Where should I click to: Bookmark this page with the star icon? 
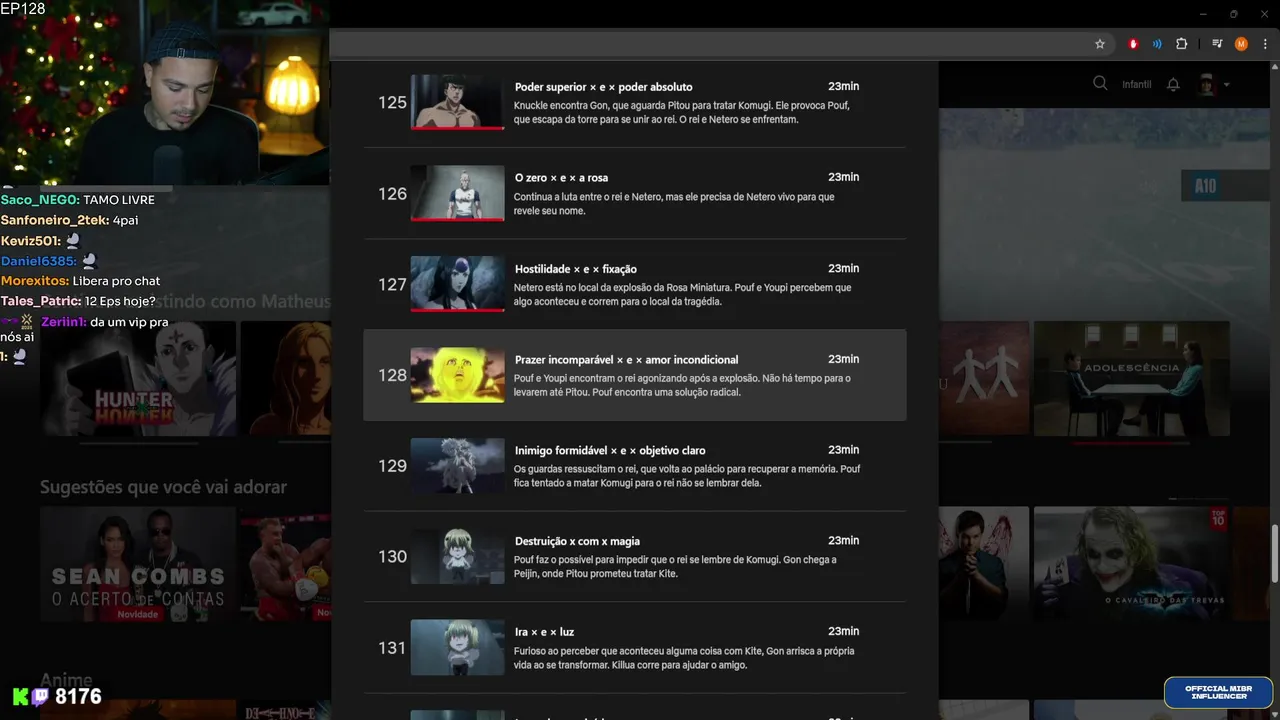1100,44
